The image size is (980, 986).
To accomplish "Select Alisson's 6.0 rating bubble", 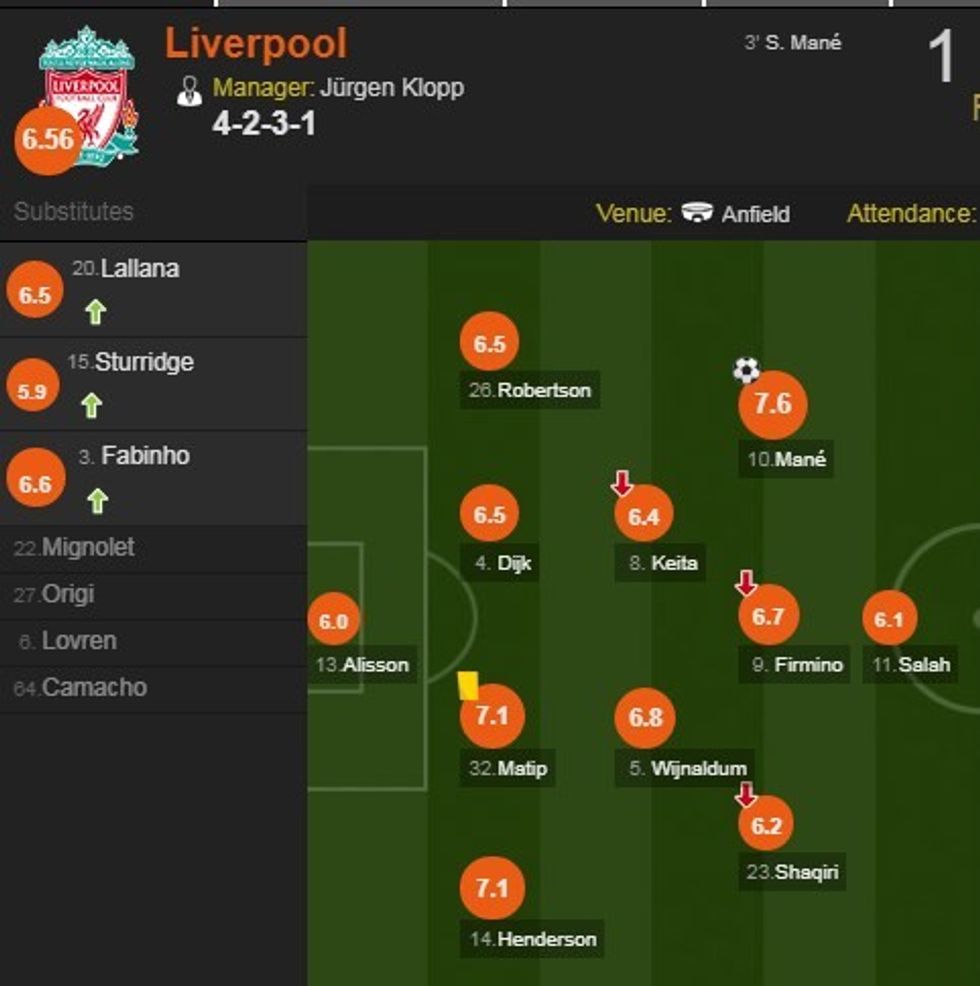I will (x=333, y=622).
